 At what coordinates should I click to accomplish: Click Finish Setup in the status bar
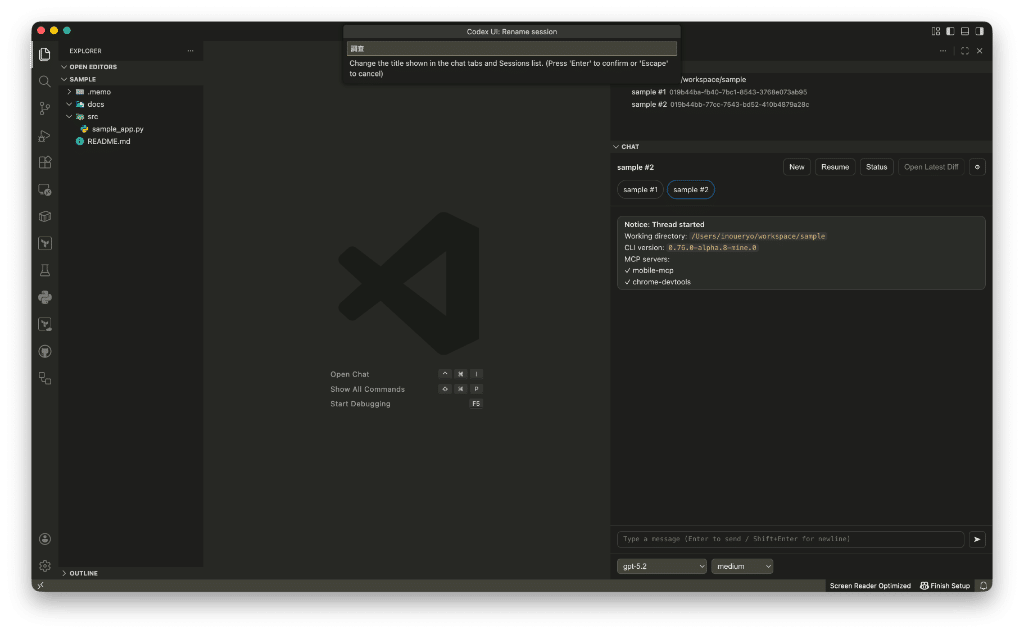coord(944,585)
